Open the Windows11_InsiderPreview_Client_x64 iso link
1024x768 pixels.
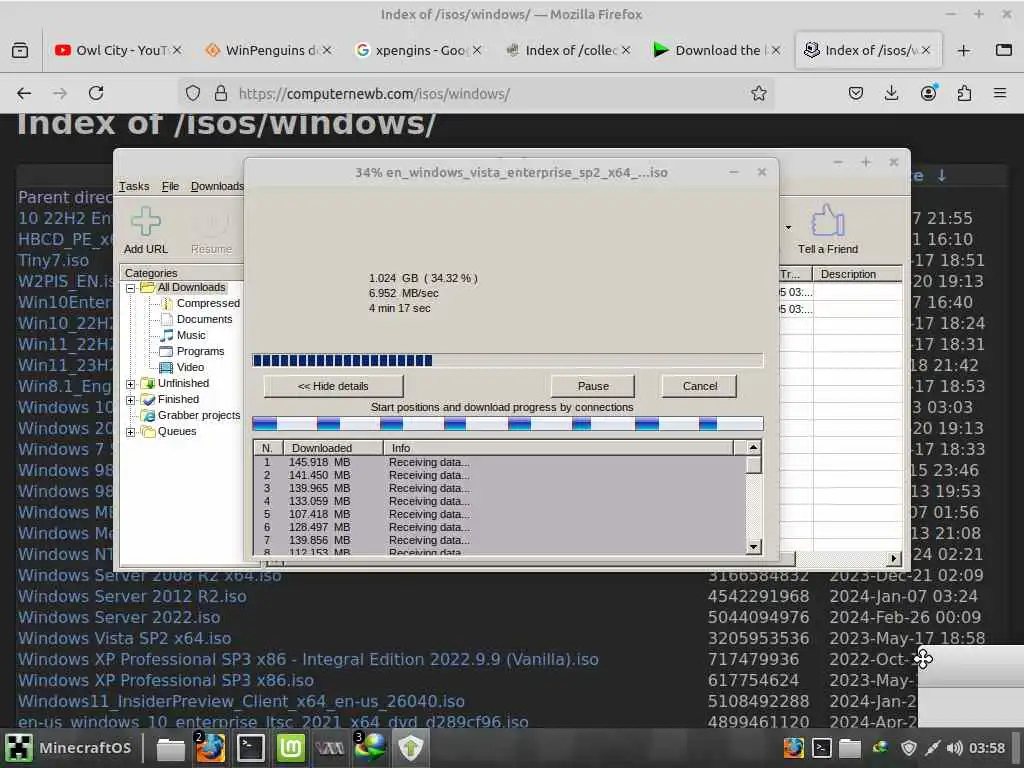[241, 701]
